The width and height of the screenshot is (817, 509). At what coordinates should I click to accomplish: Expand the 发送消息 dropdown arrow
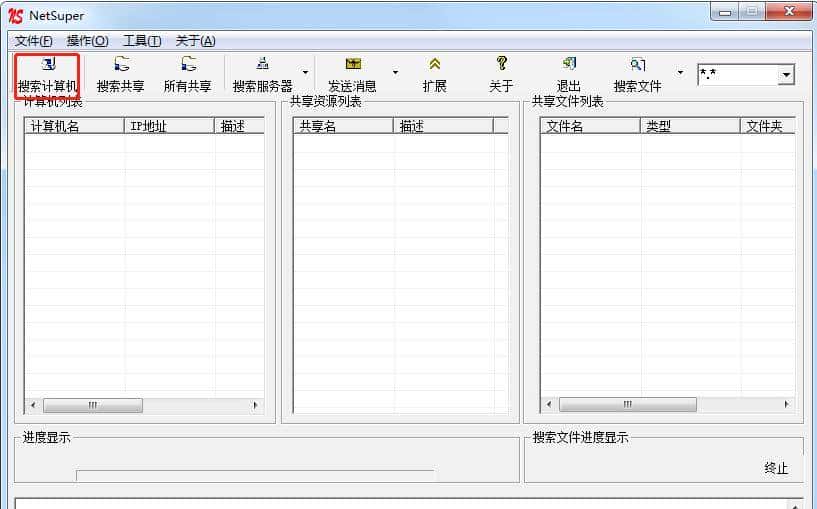click(x=395, y=72)
